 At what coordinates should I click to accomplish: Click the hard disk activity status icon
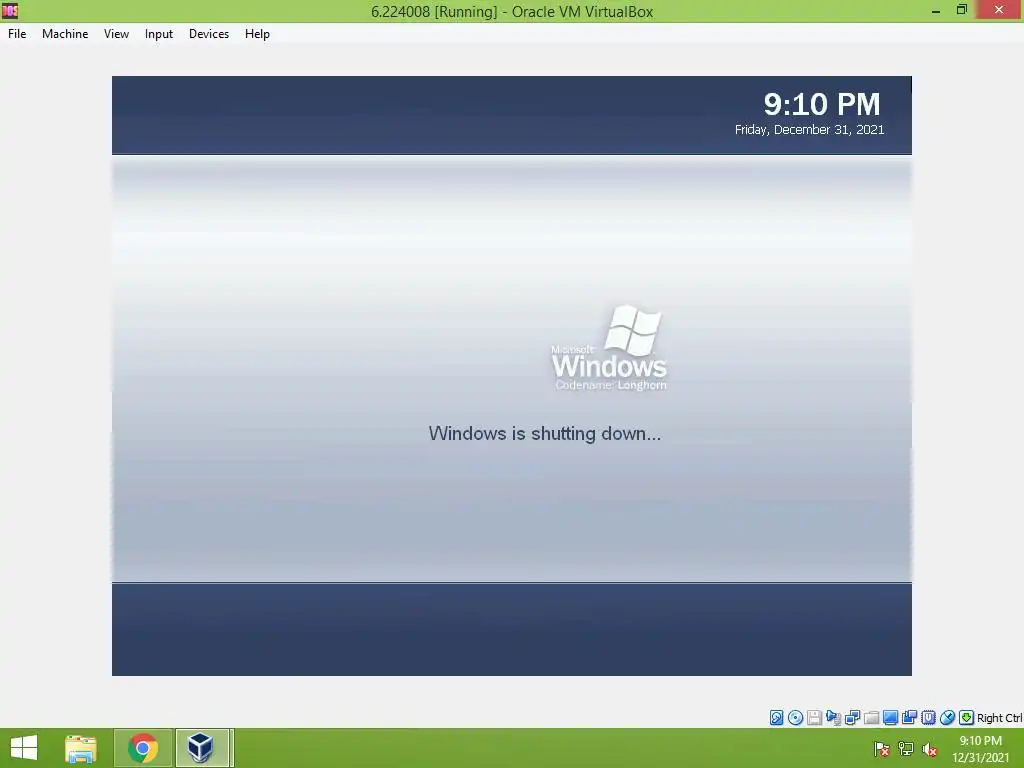(776, 718)
